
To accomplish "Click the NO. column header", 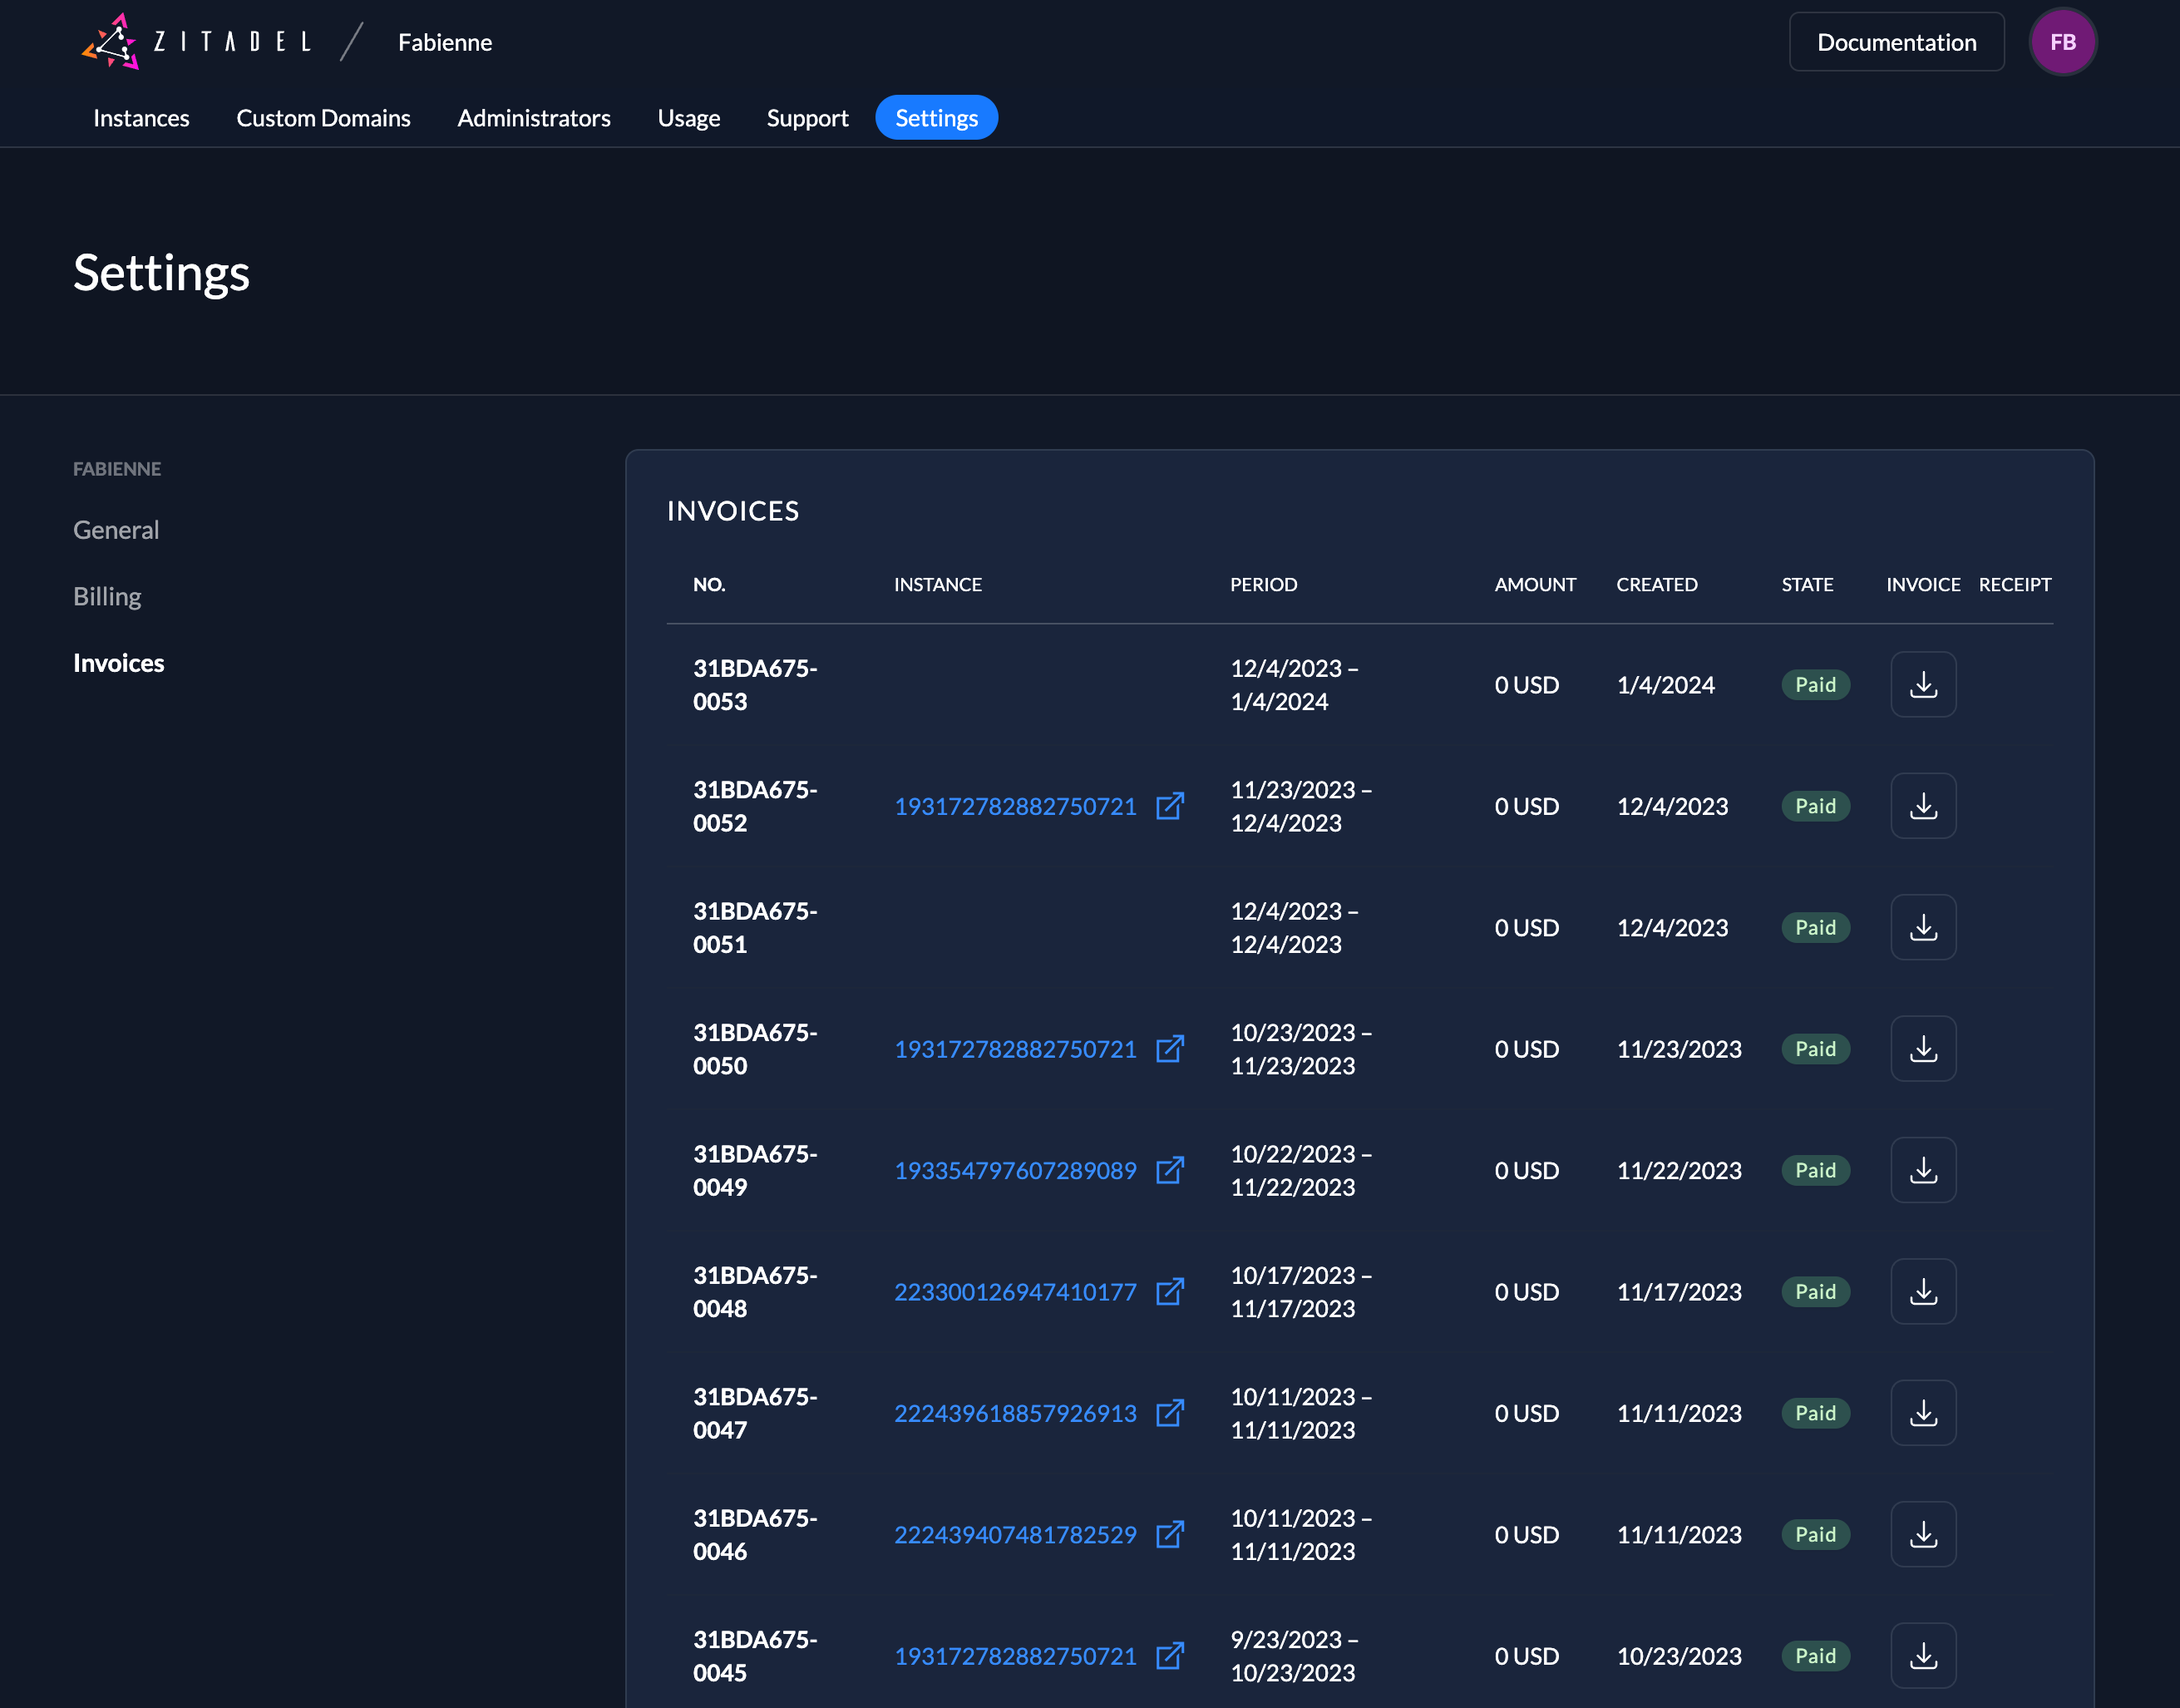I will (709, 585).
